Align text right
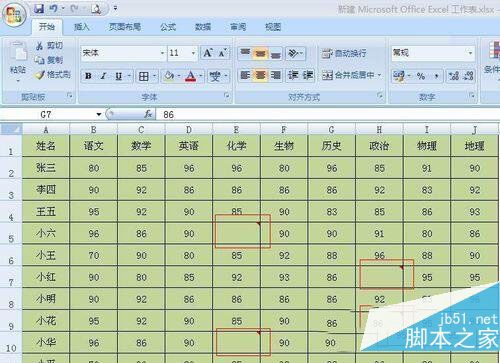 pos(275,75)
